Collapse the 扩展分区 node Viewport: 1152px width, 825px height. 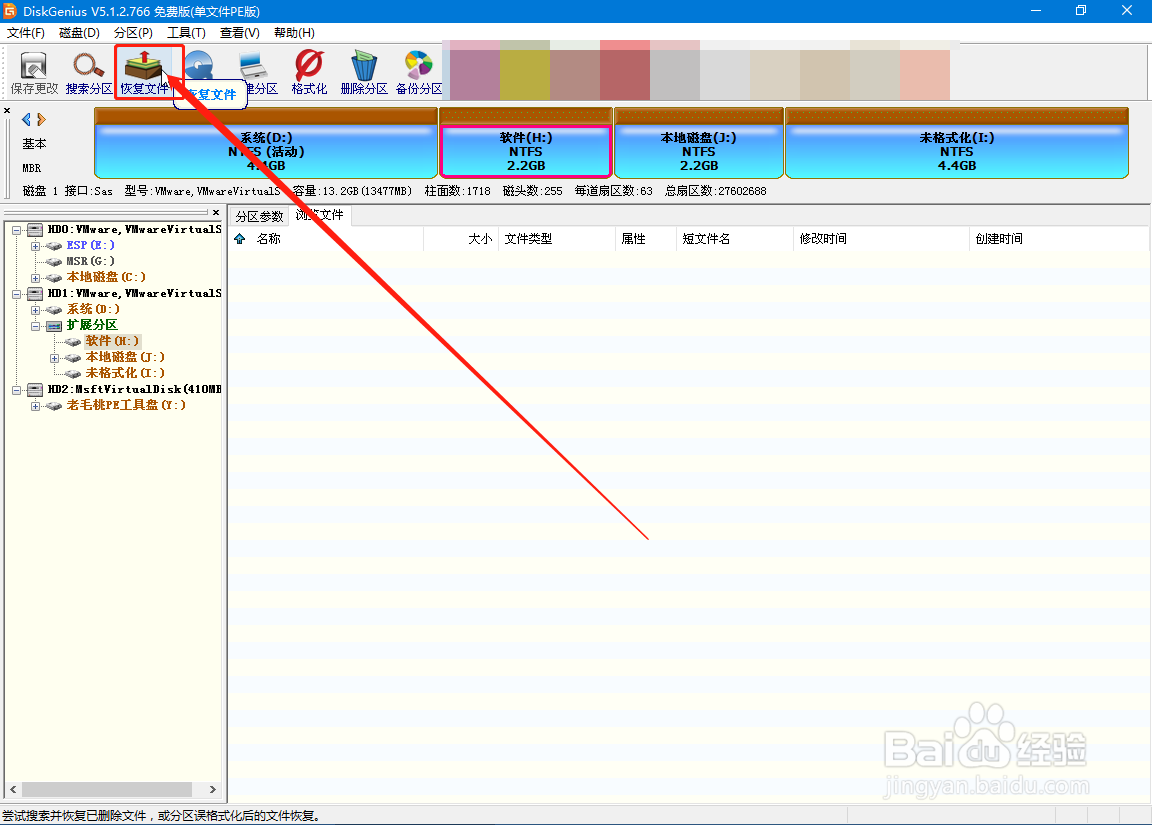pos(35,326)
